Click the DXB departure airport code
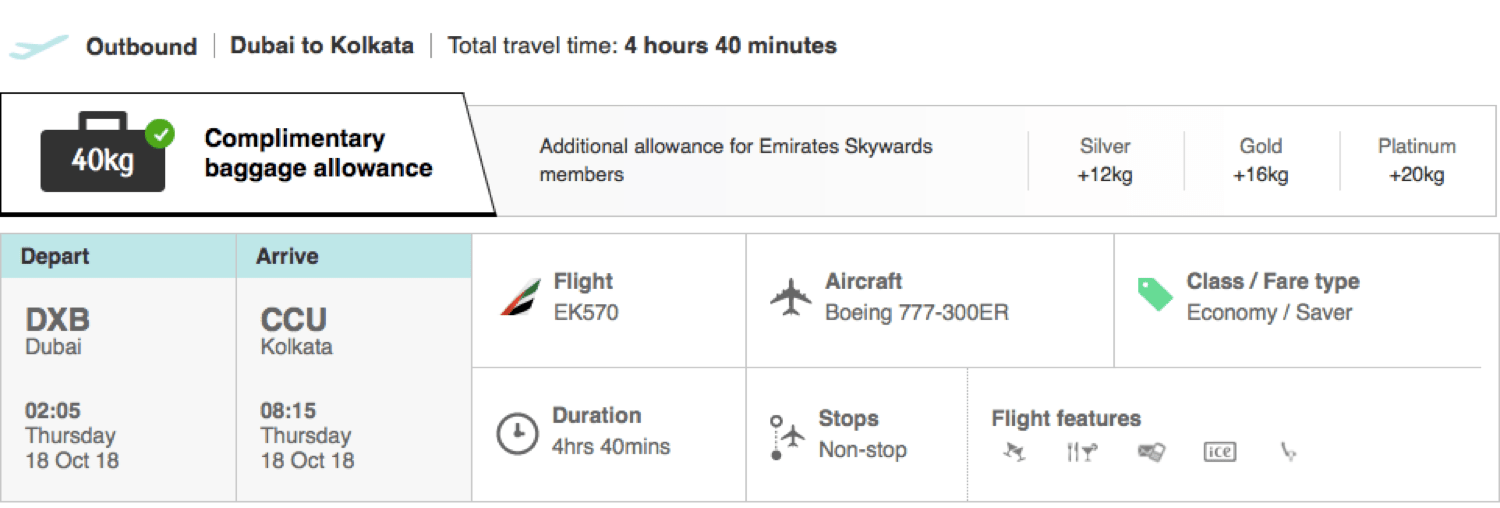Screen dimensions: 1500x508 [57, 320]
